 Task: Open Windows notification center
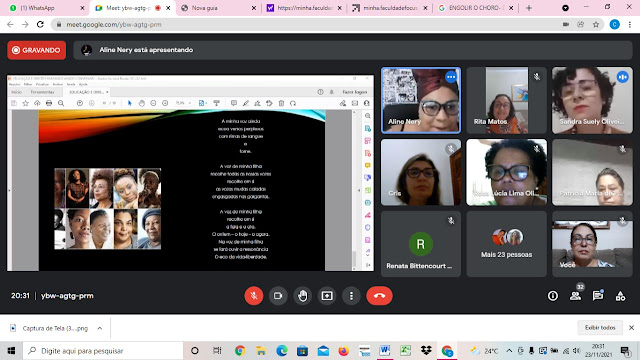[x=625, y=351]
